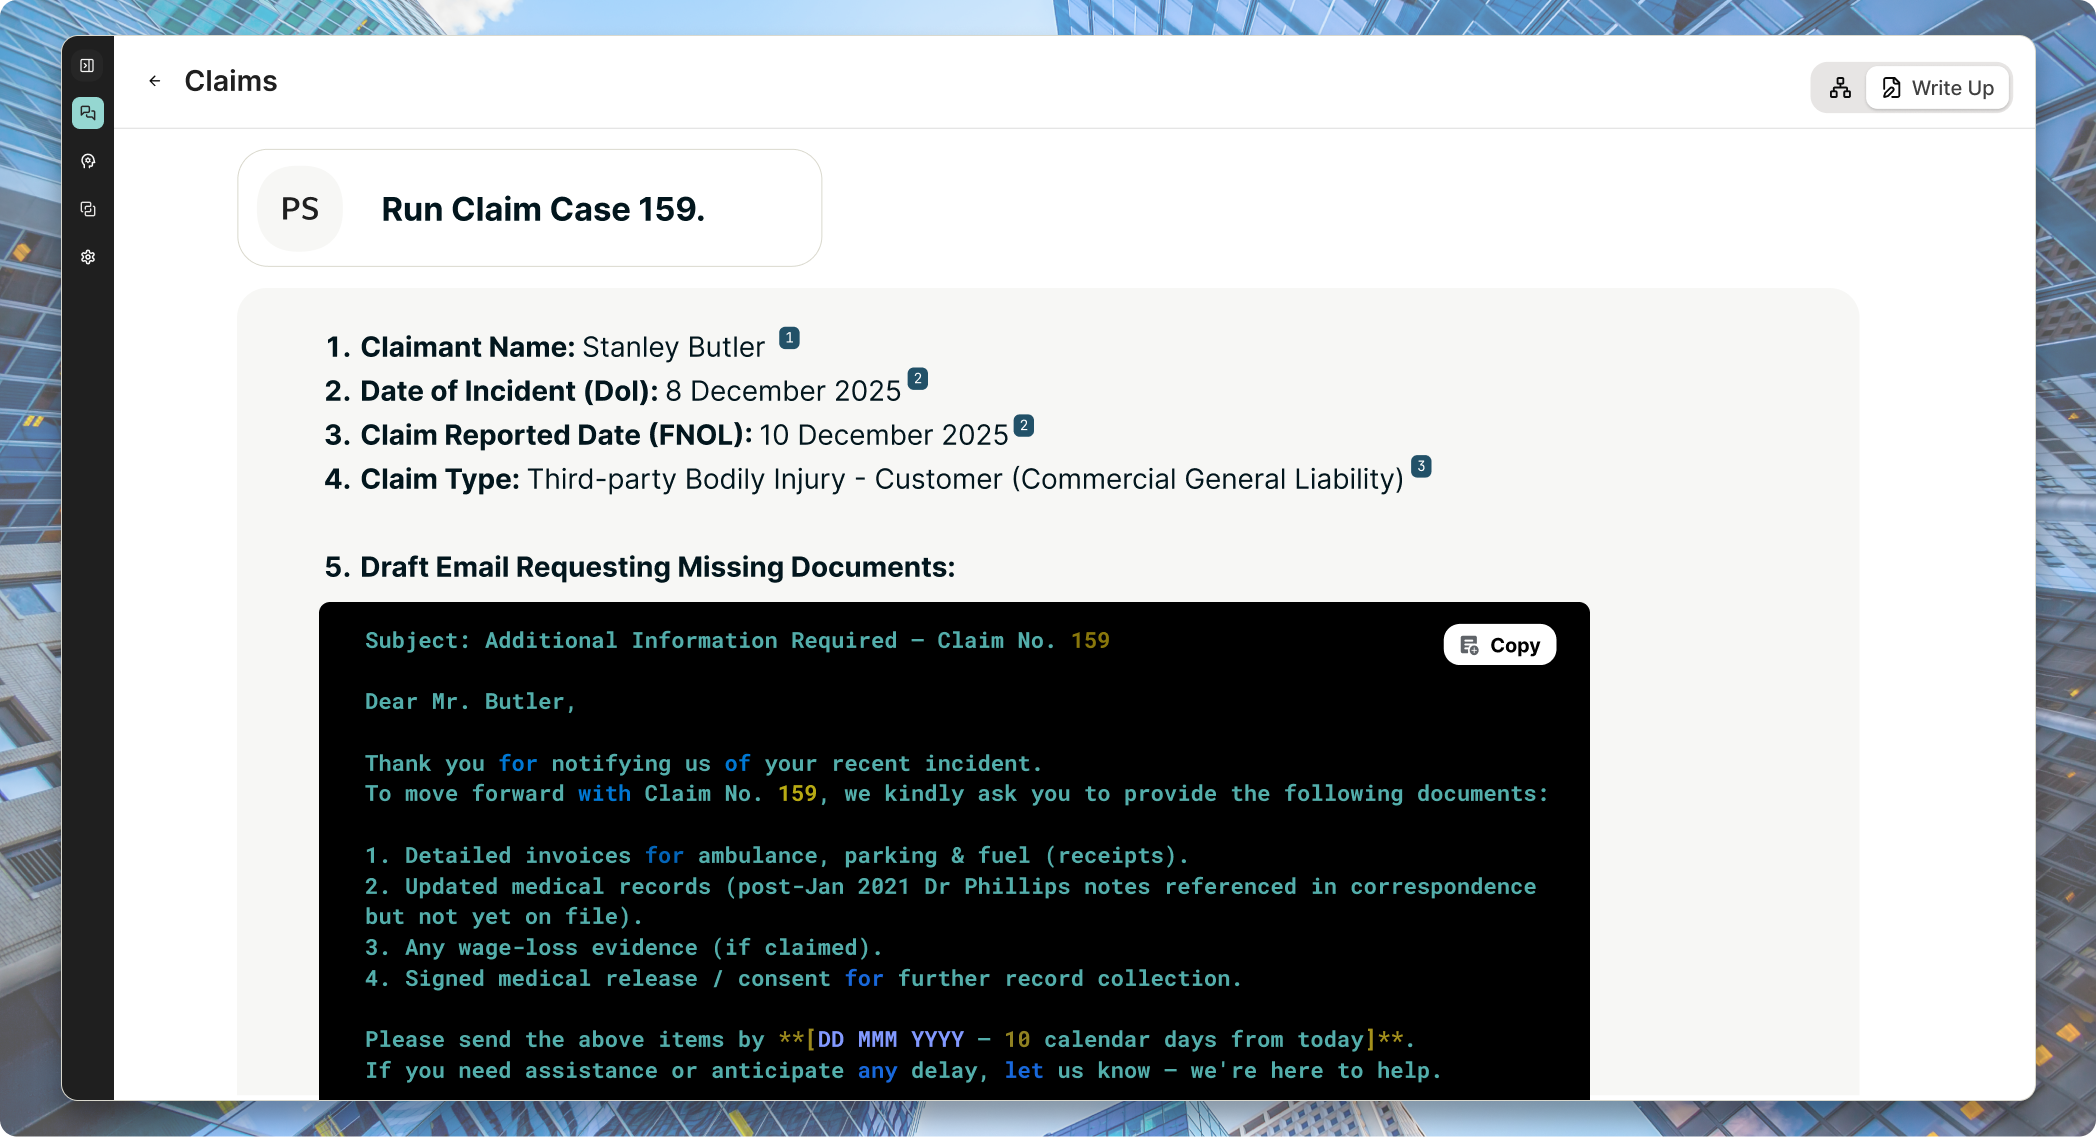Select the Write Up tab

pos(1938,88)
